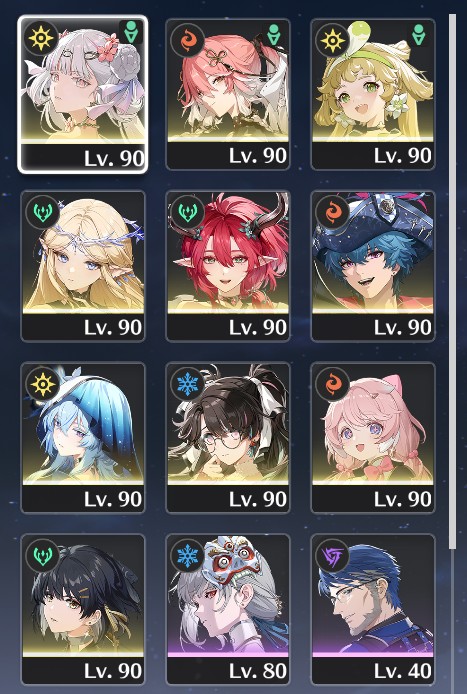
Task: Select blue-haired pirate hat character
Action: [373, 266]
